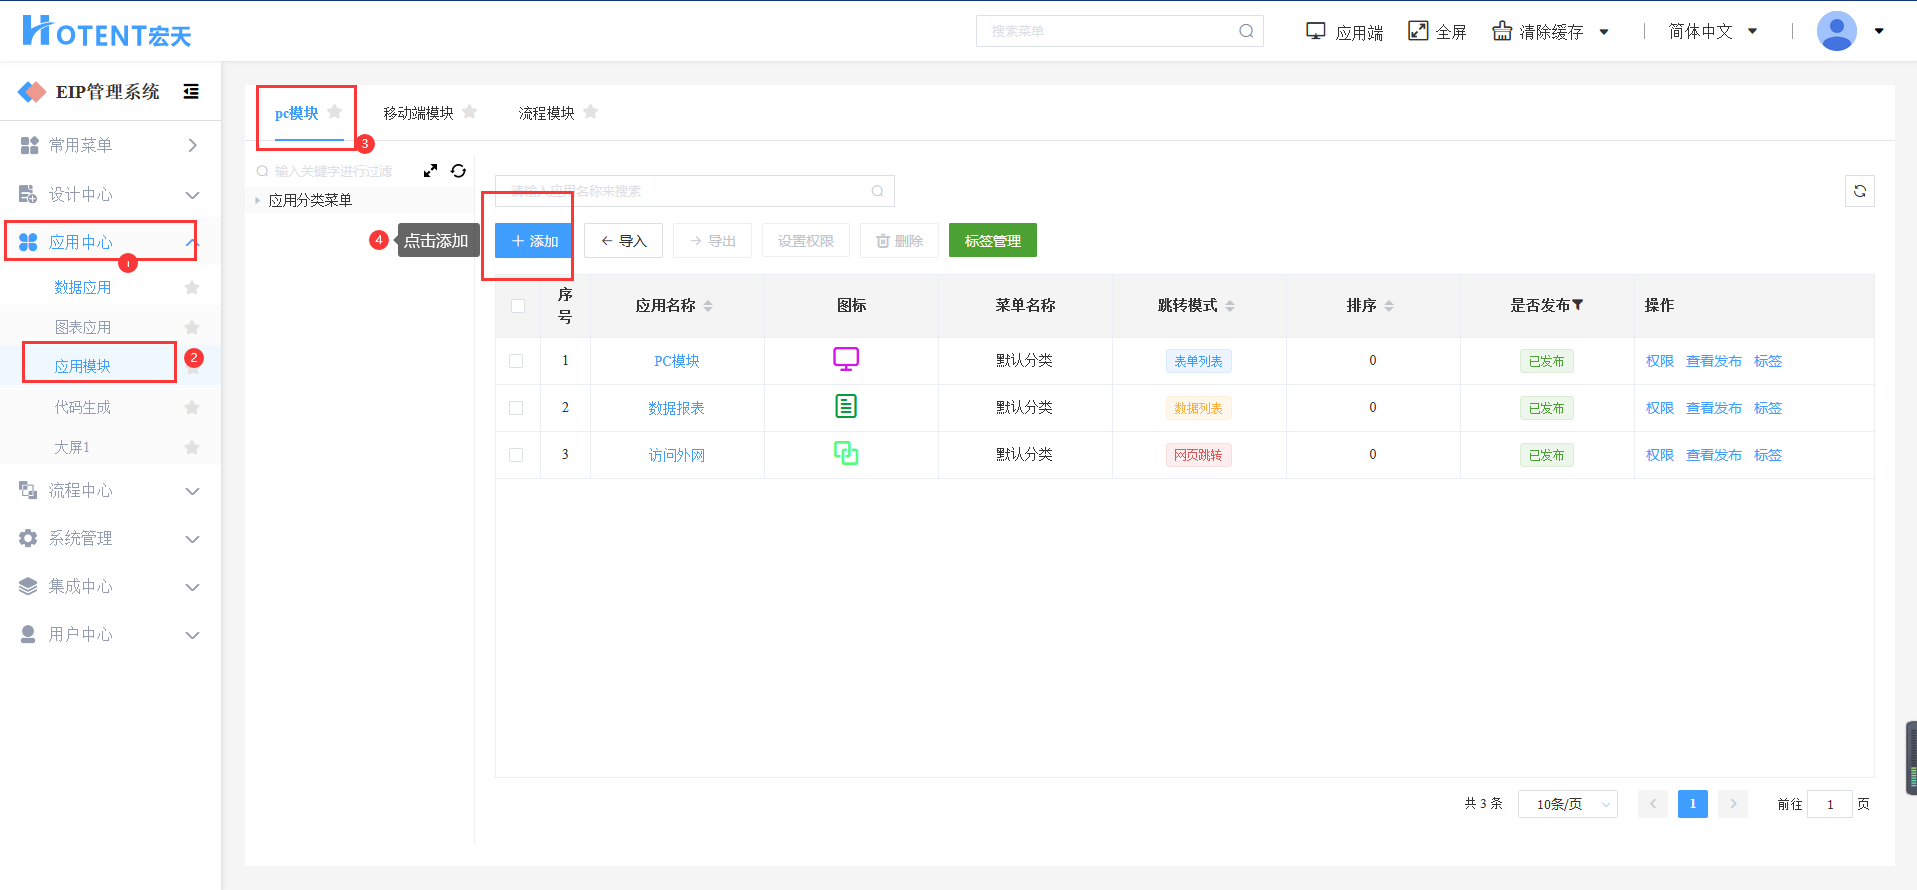Click the refresh icon in the category tree panel
Viewport: 1917px width, 890px height.
click(458, 171)
